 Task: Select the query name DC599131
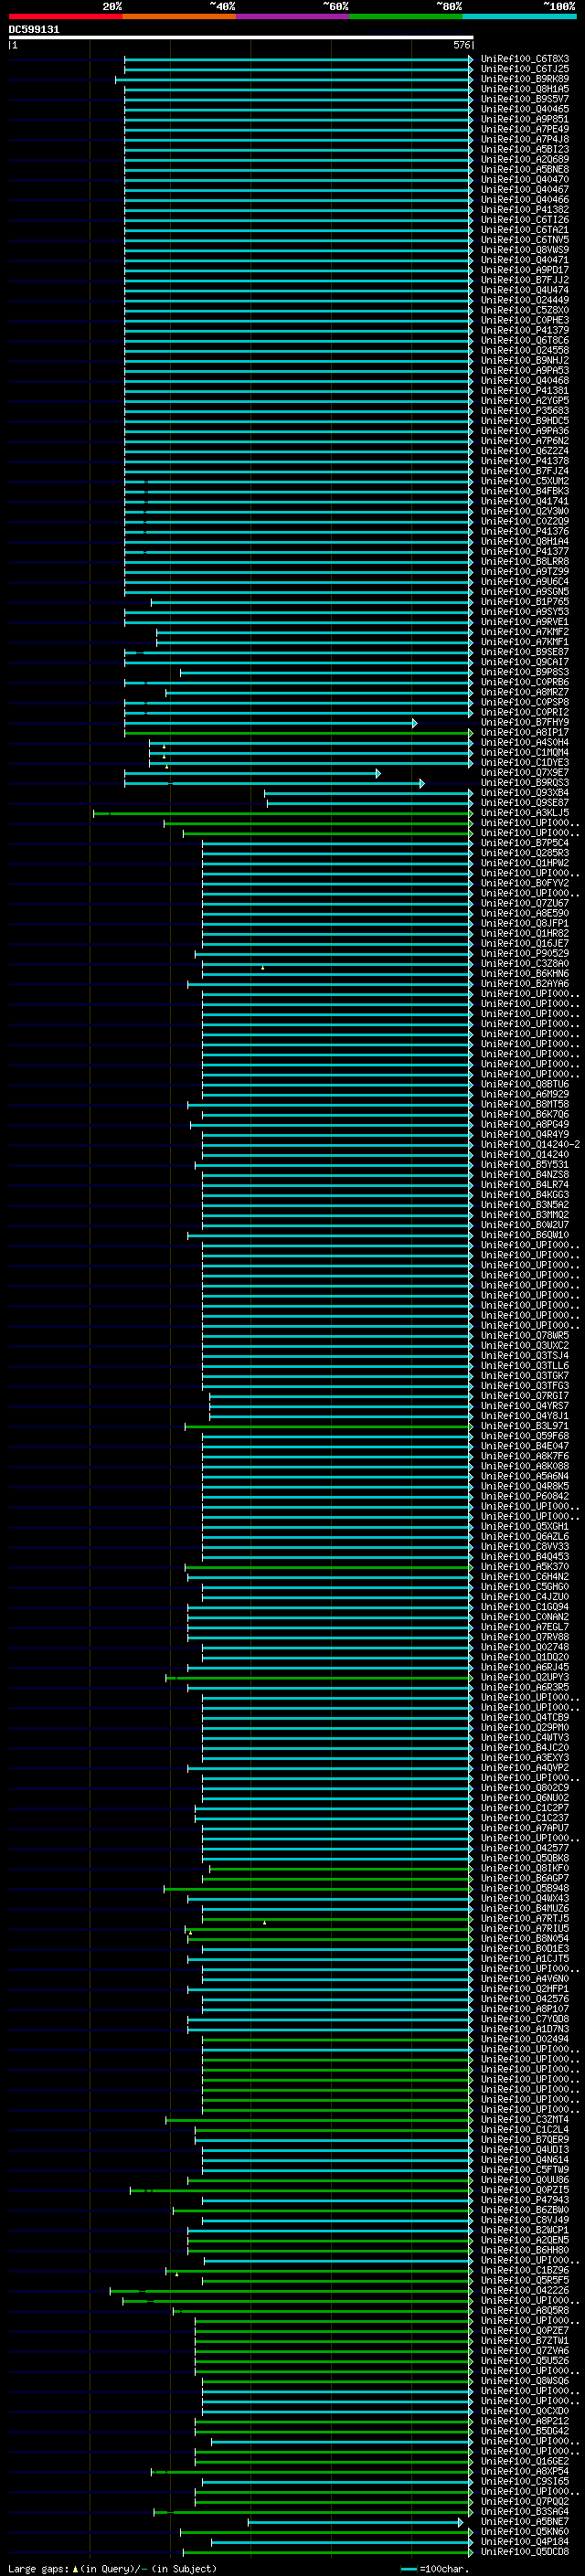34,30
